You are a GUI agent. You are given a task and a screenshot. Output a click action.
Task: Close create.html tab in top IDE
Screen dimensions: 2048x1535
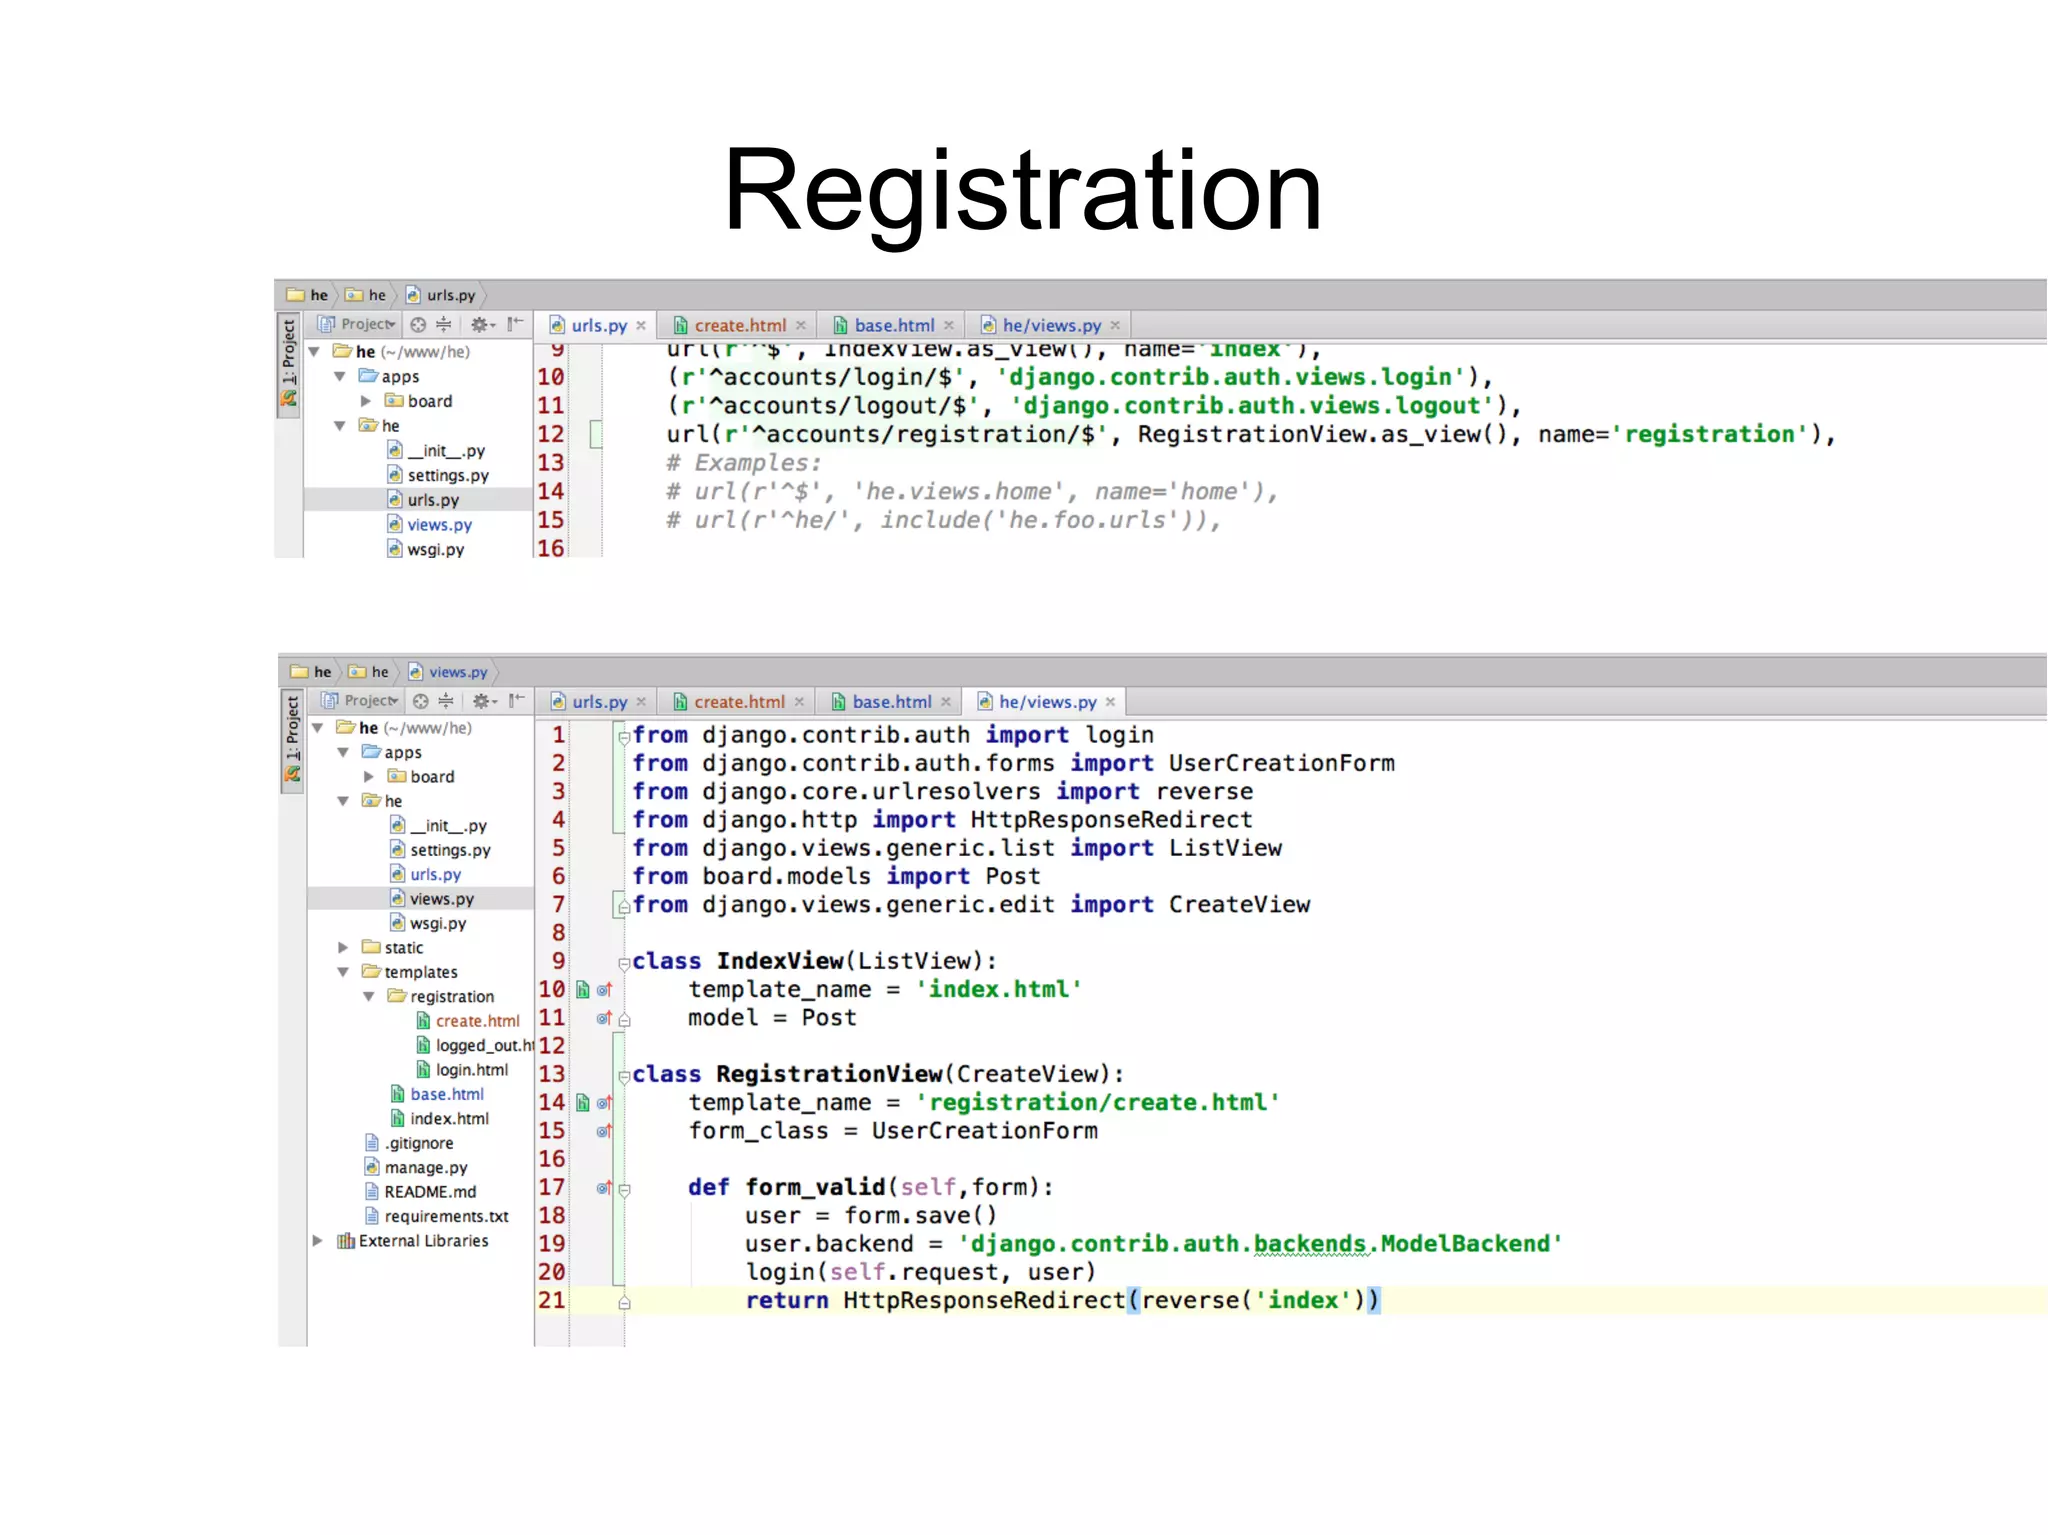801,326
